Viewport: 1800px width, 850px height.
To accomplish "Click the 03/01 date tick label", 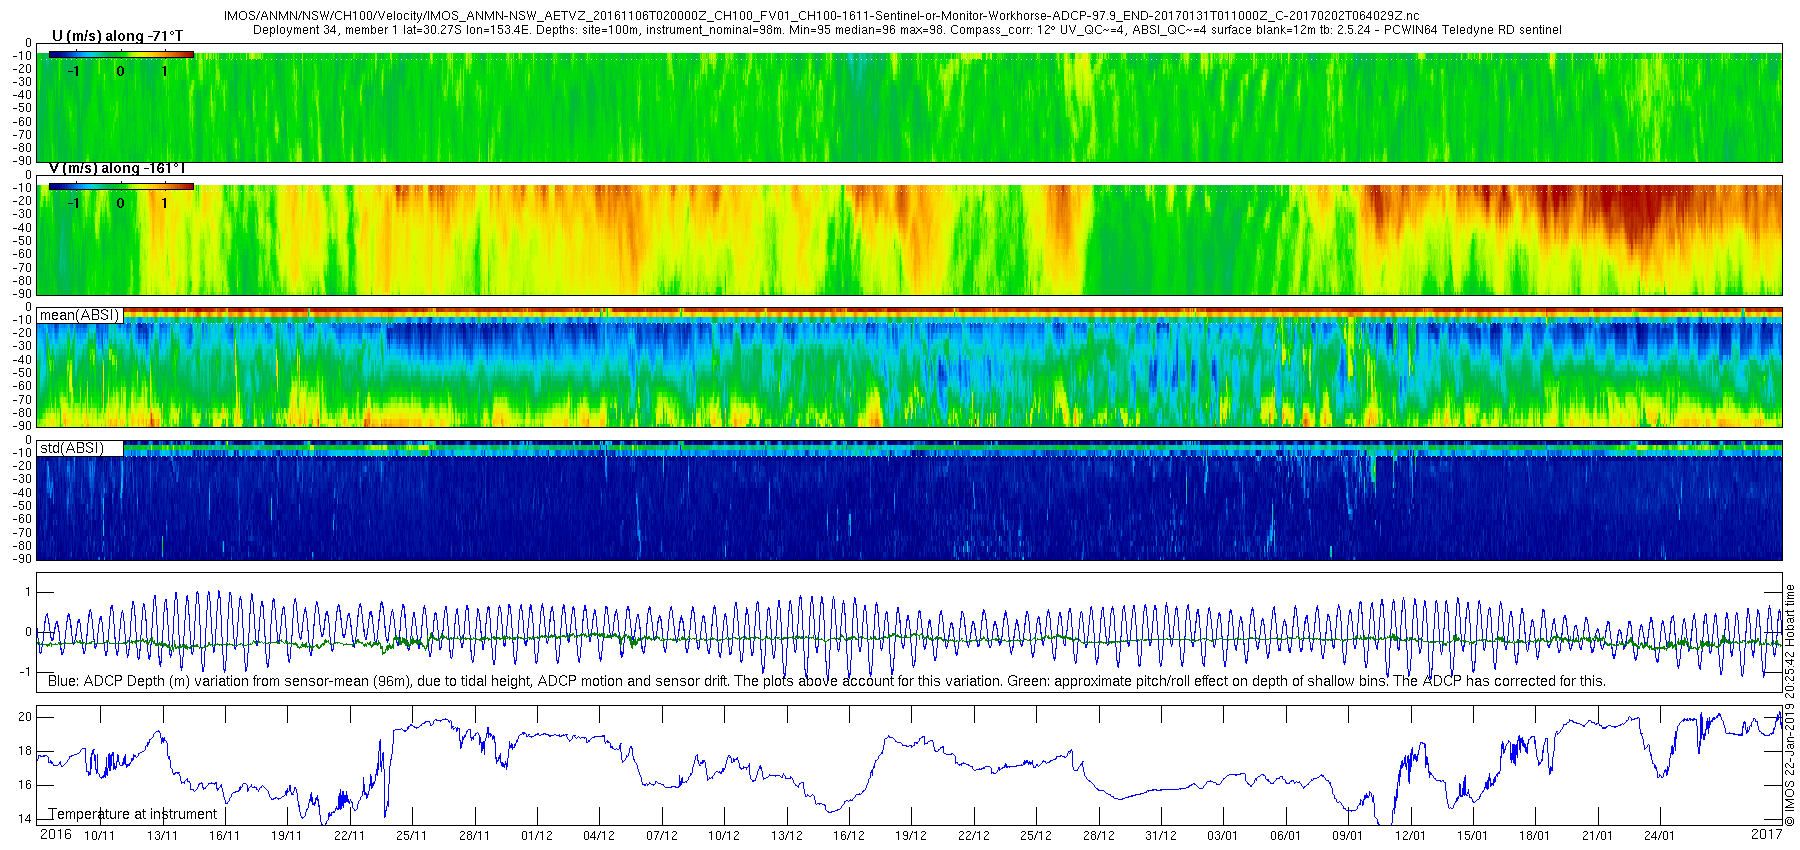I will (1222, 836).
